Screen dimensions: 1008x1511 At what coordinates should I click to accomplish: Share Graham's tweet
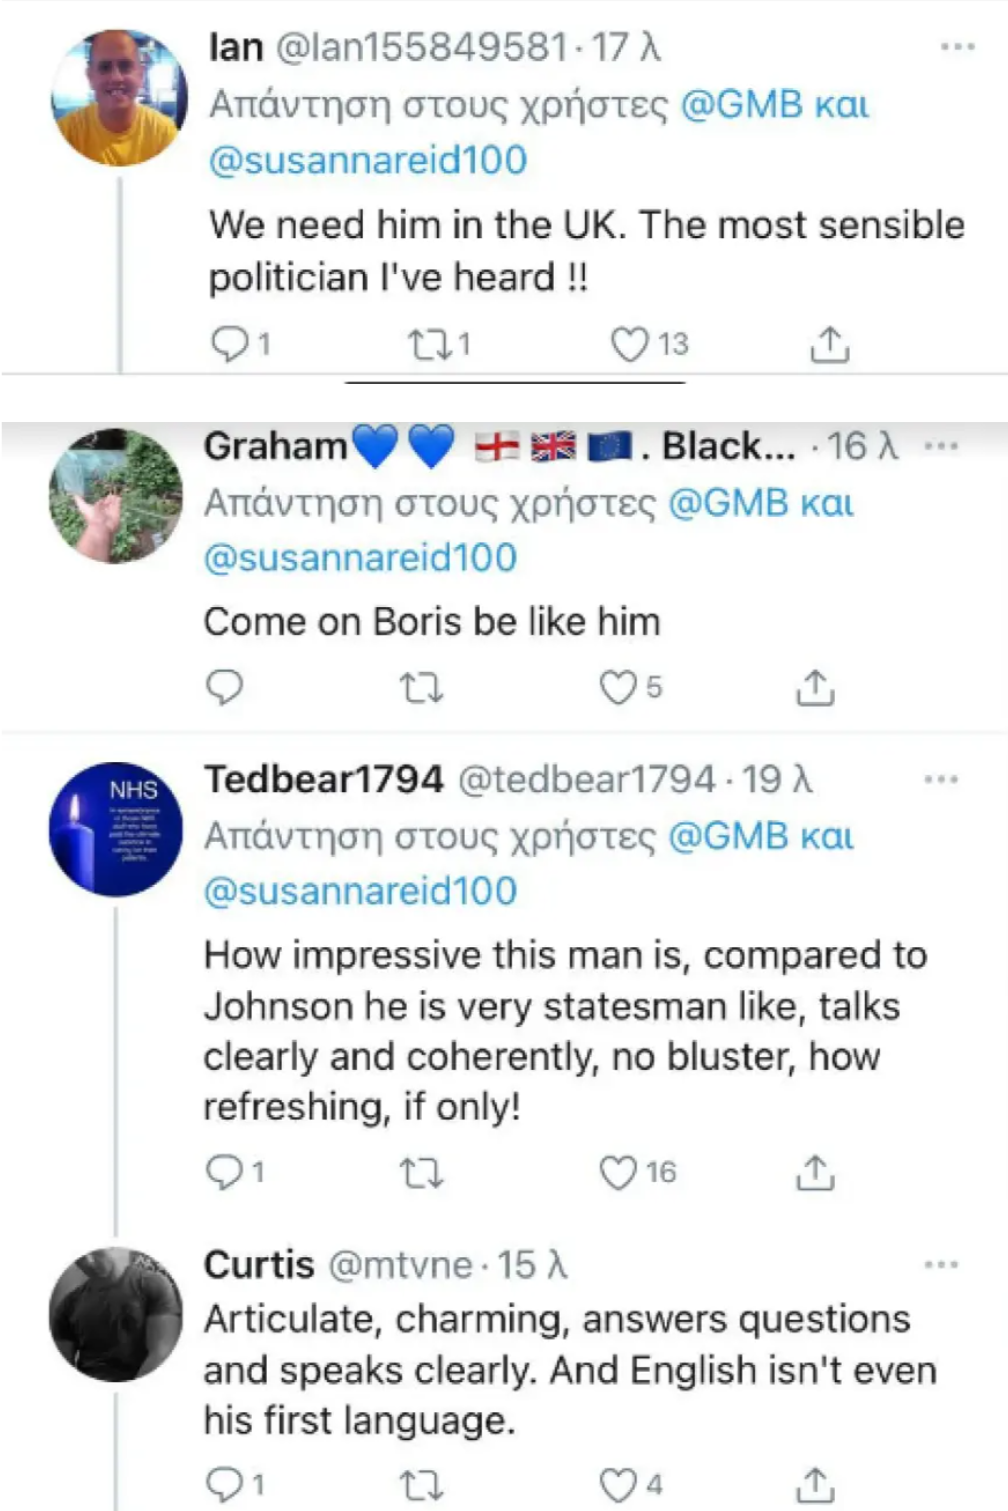point(815,688)
